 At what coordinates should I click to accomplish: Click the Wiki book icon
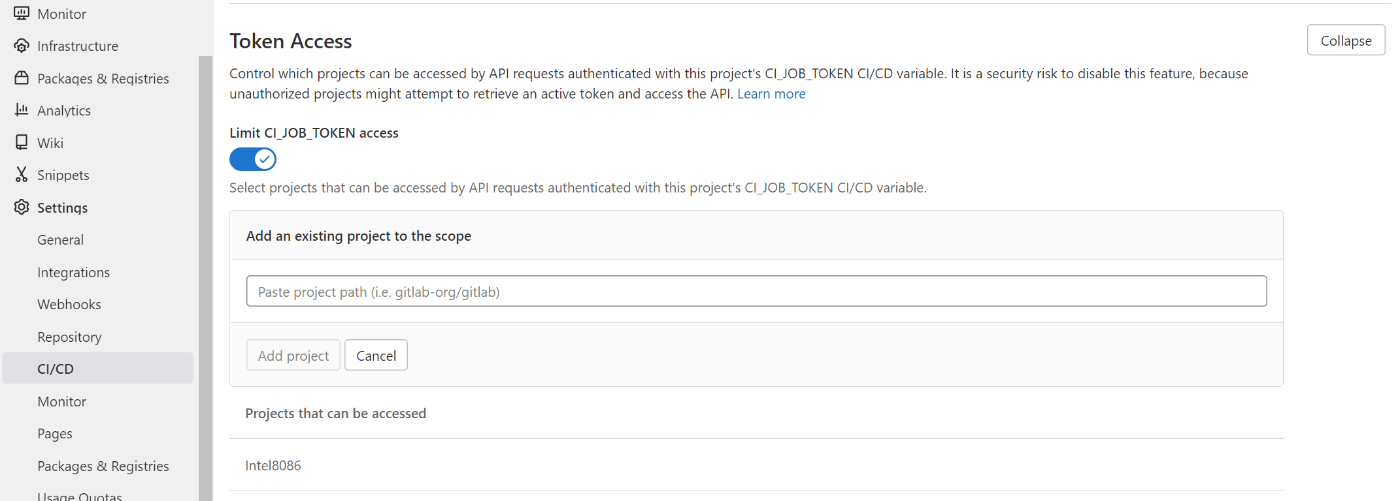click(21, 143)
